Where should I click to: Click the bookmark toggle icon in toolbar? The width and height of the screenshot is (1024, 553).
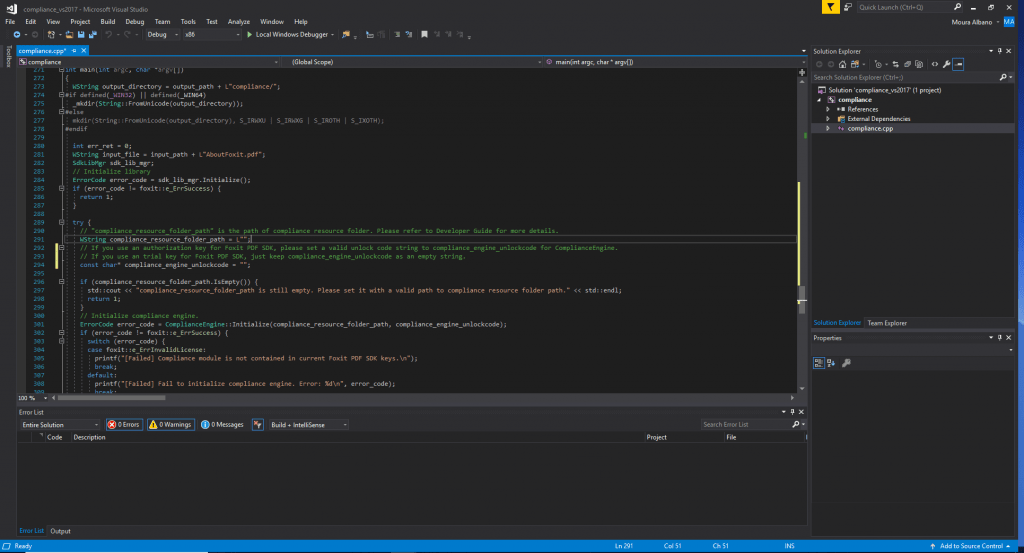pos(424,35)
